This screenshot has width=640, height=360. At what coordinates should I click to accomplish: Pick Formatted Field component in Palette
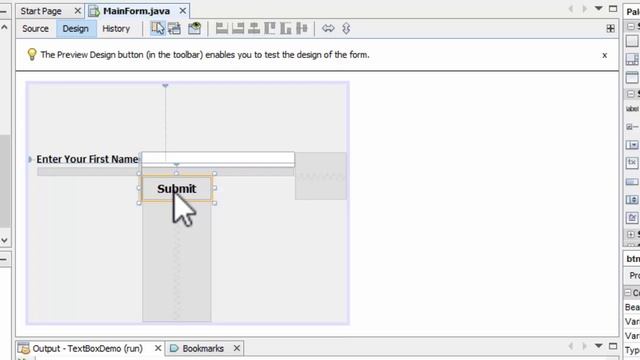pos(632,218)
